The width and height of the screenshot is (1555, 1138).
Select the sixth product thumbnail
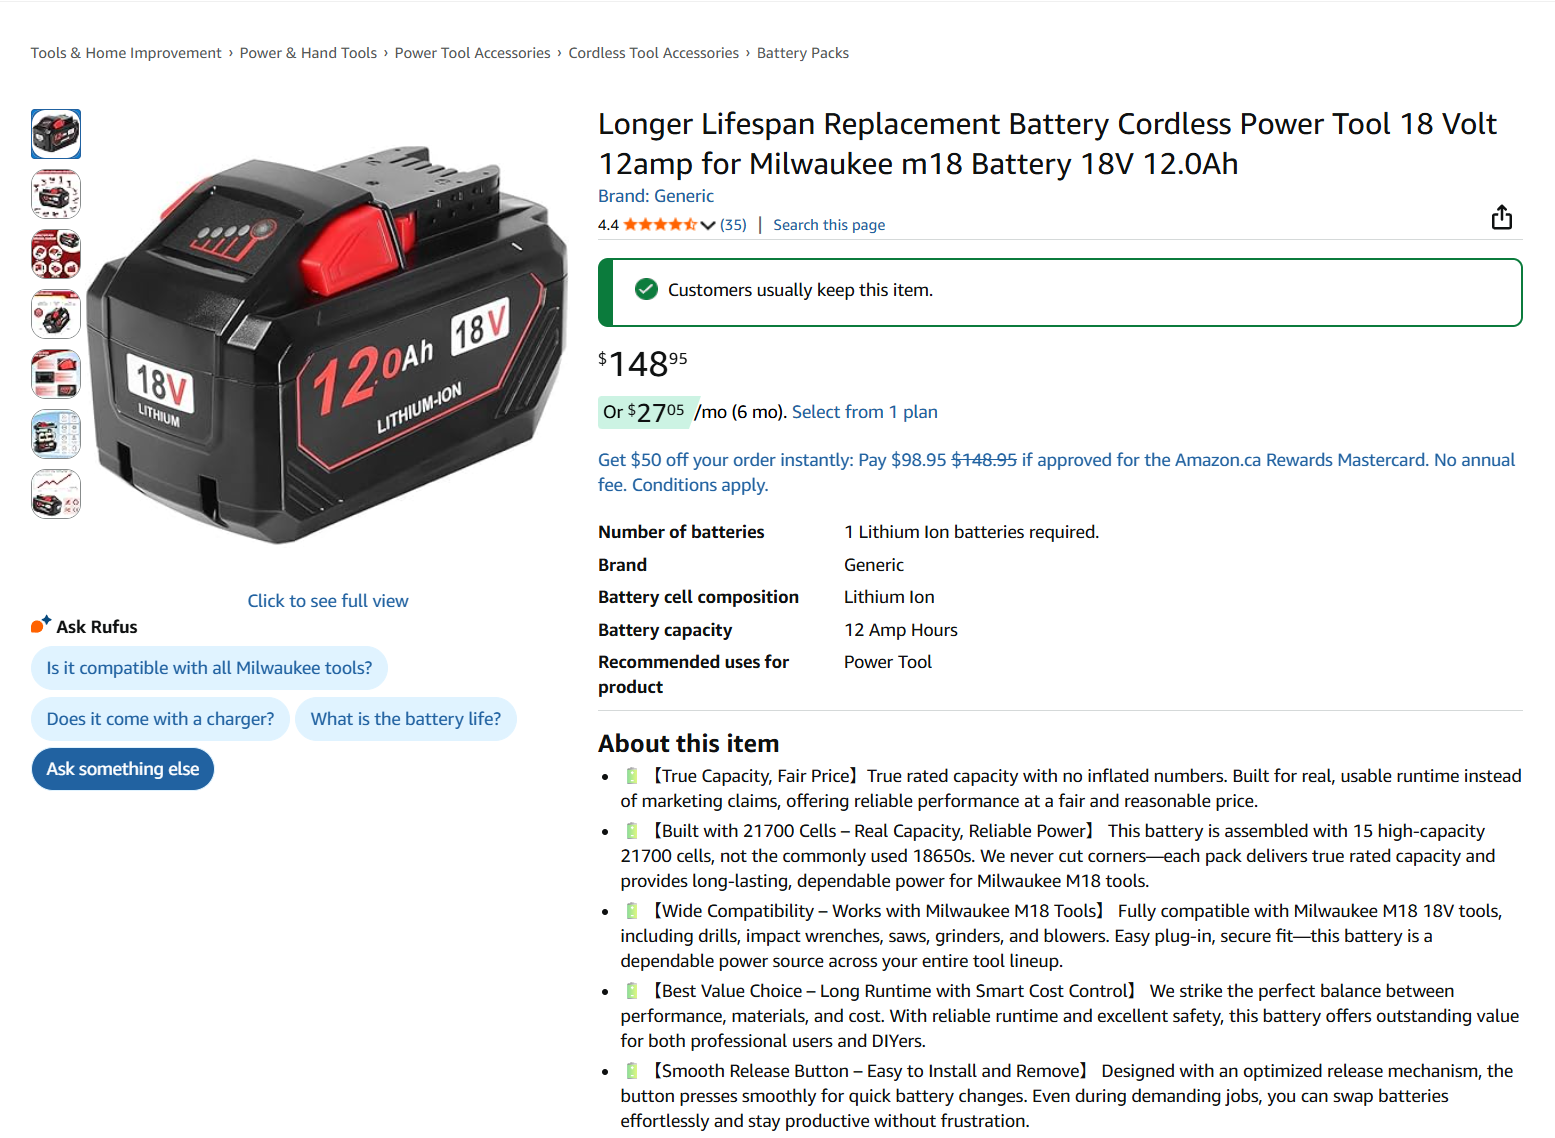coord(56,434)
